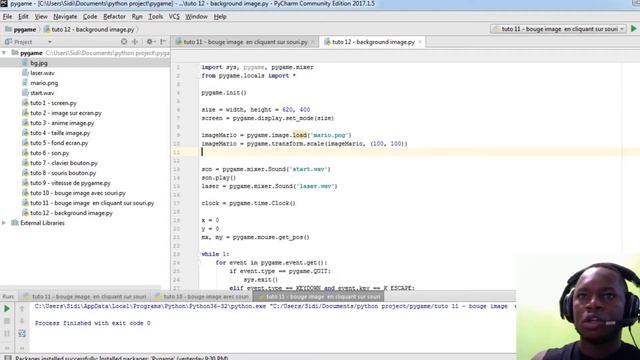Select tuto 5 - fond ecran.py
The image size is (640, 360).
(x=59, y=143)
